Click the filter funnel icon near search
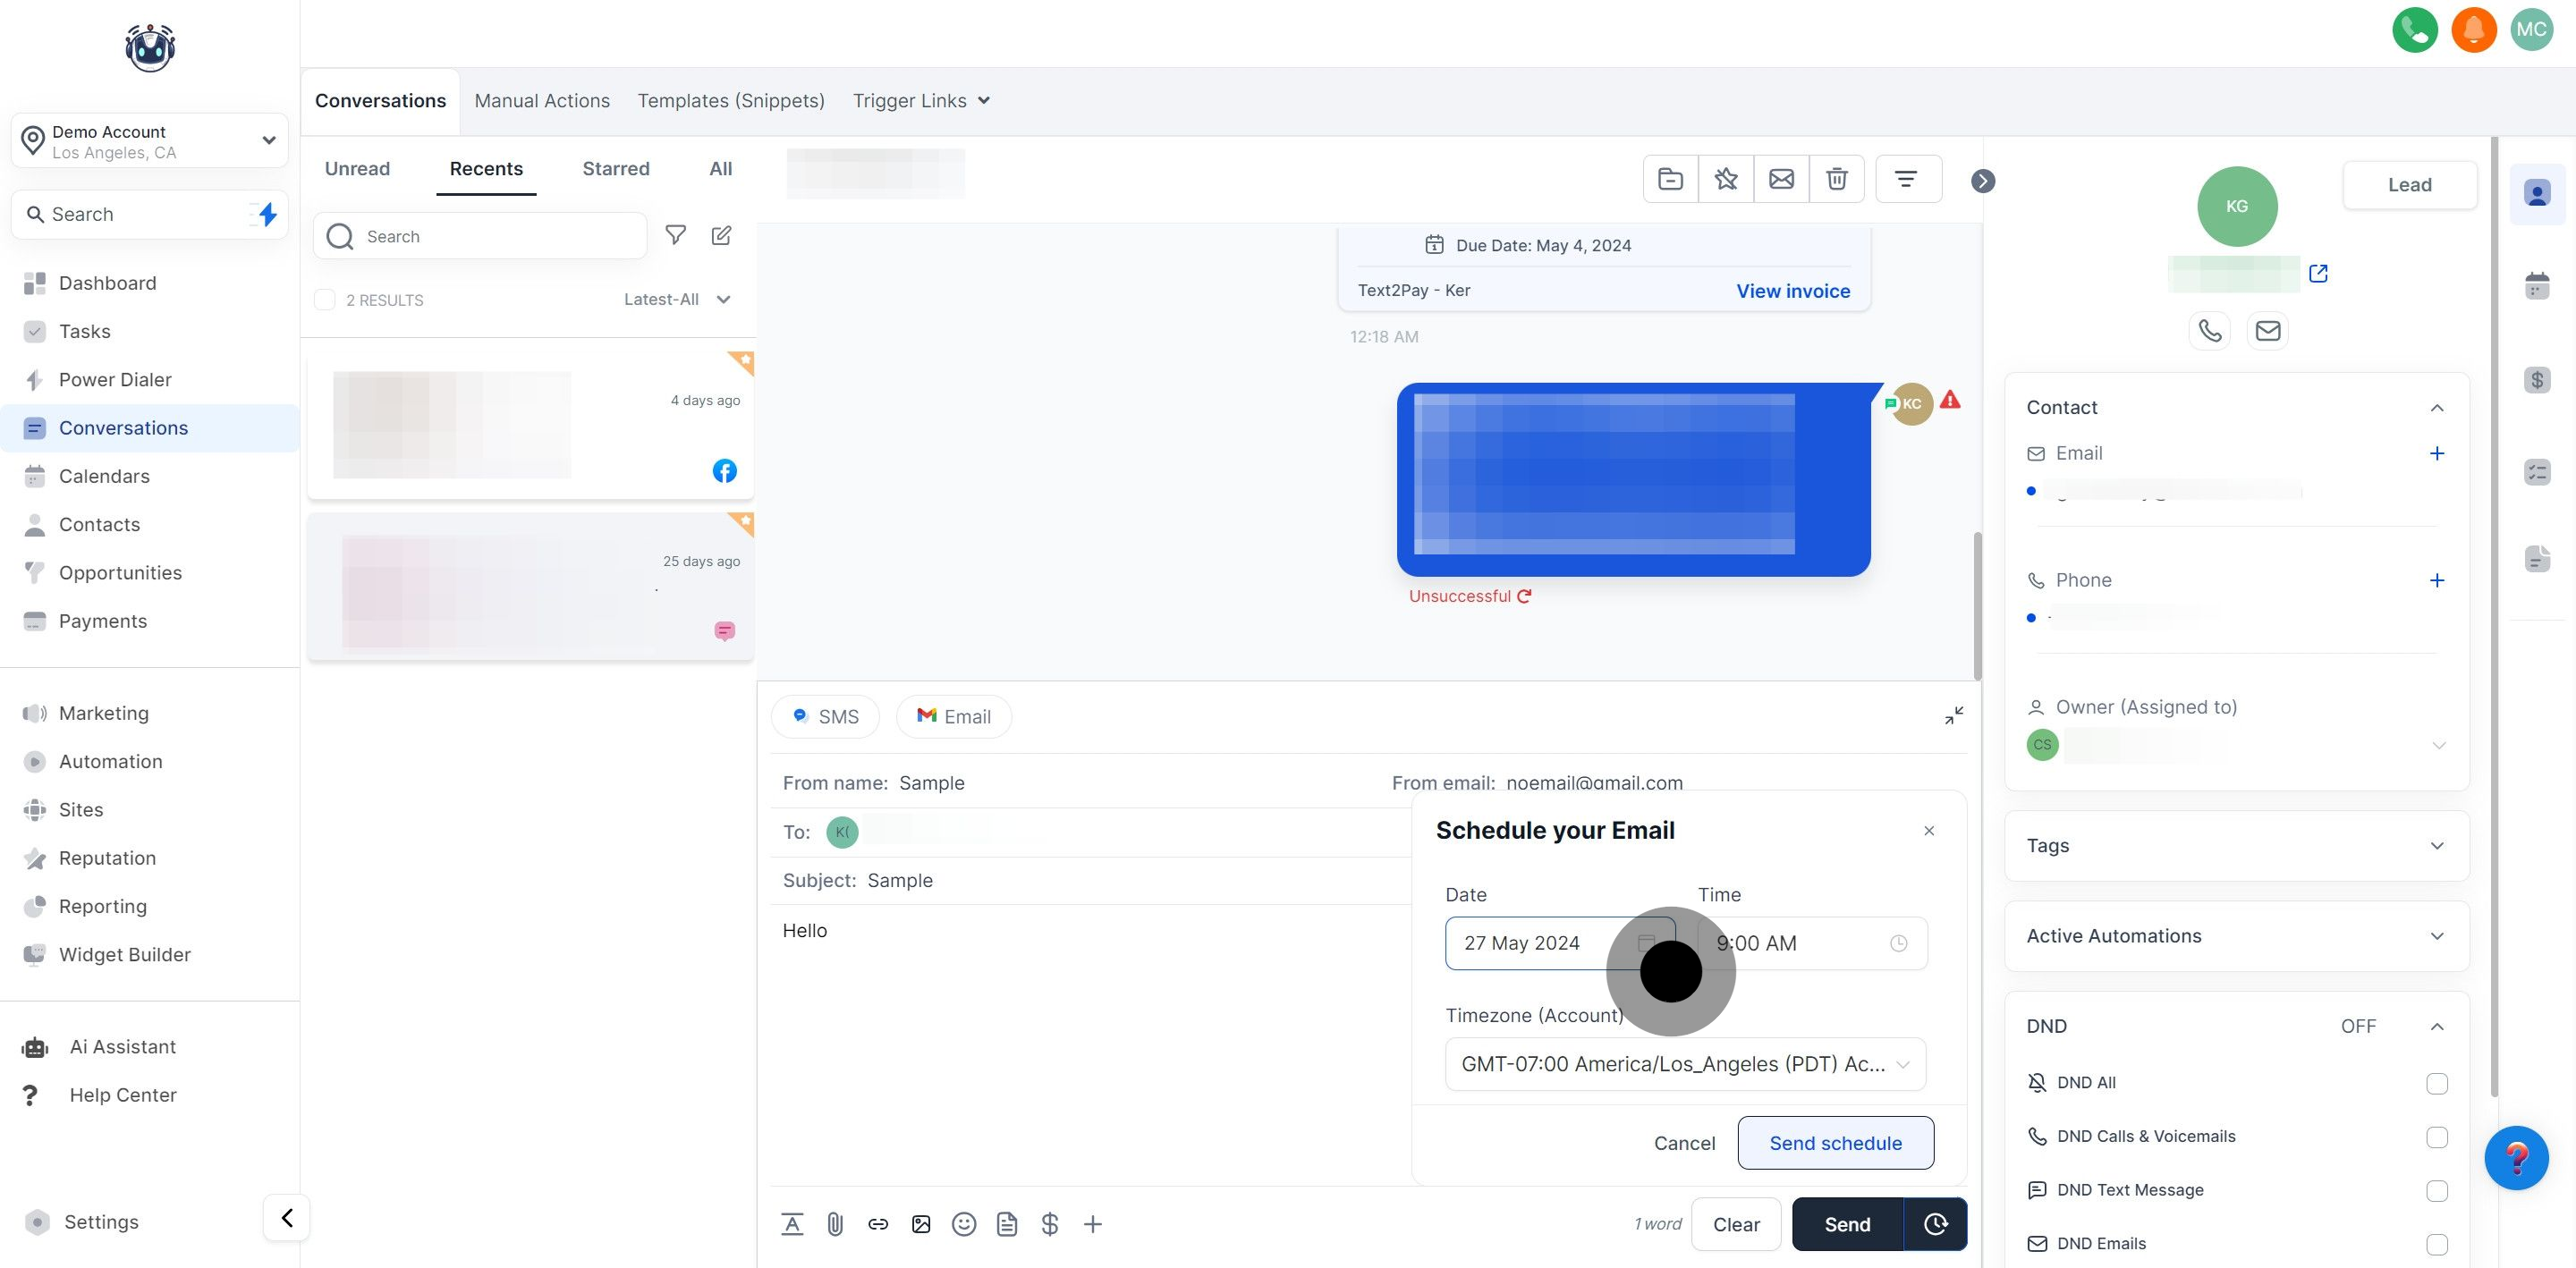 (676, 235)
